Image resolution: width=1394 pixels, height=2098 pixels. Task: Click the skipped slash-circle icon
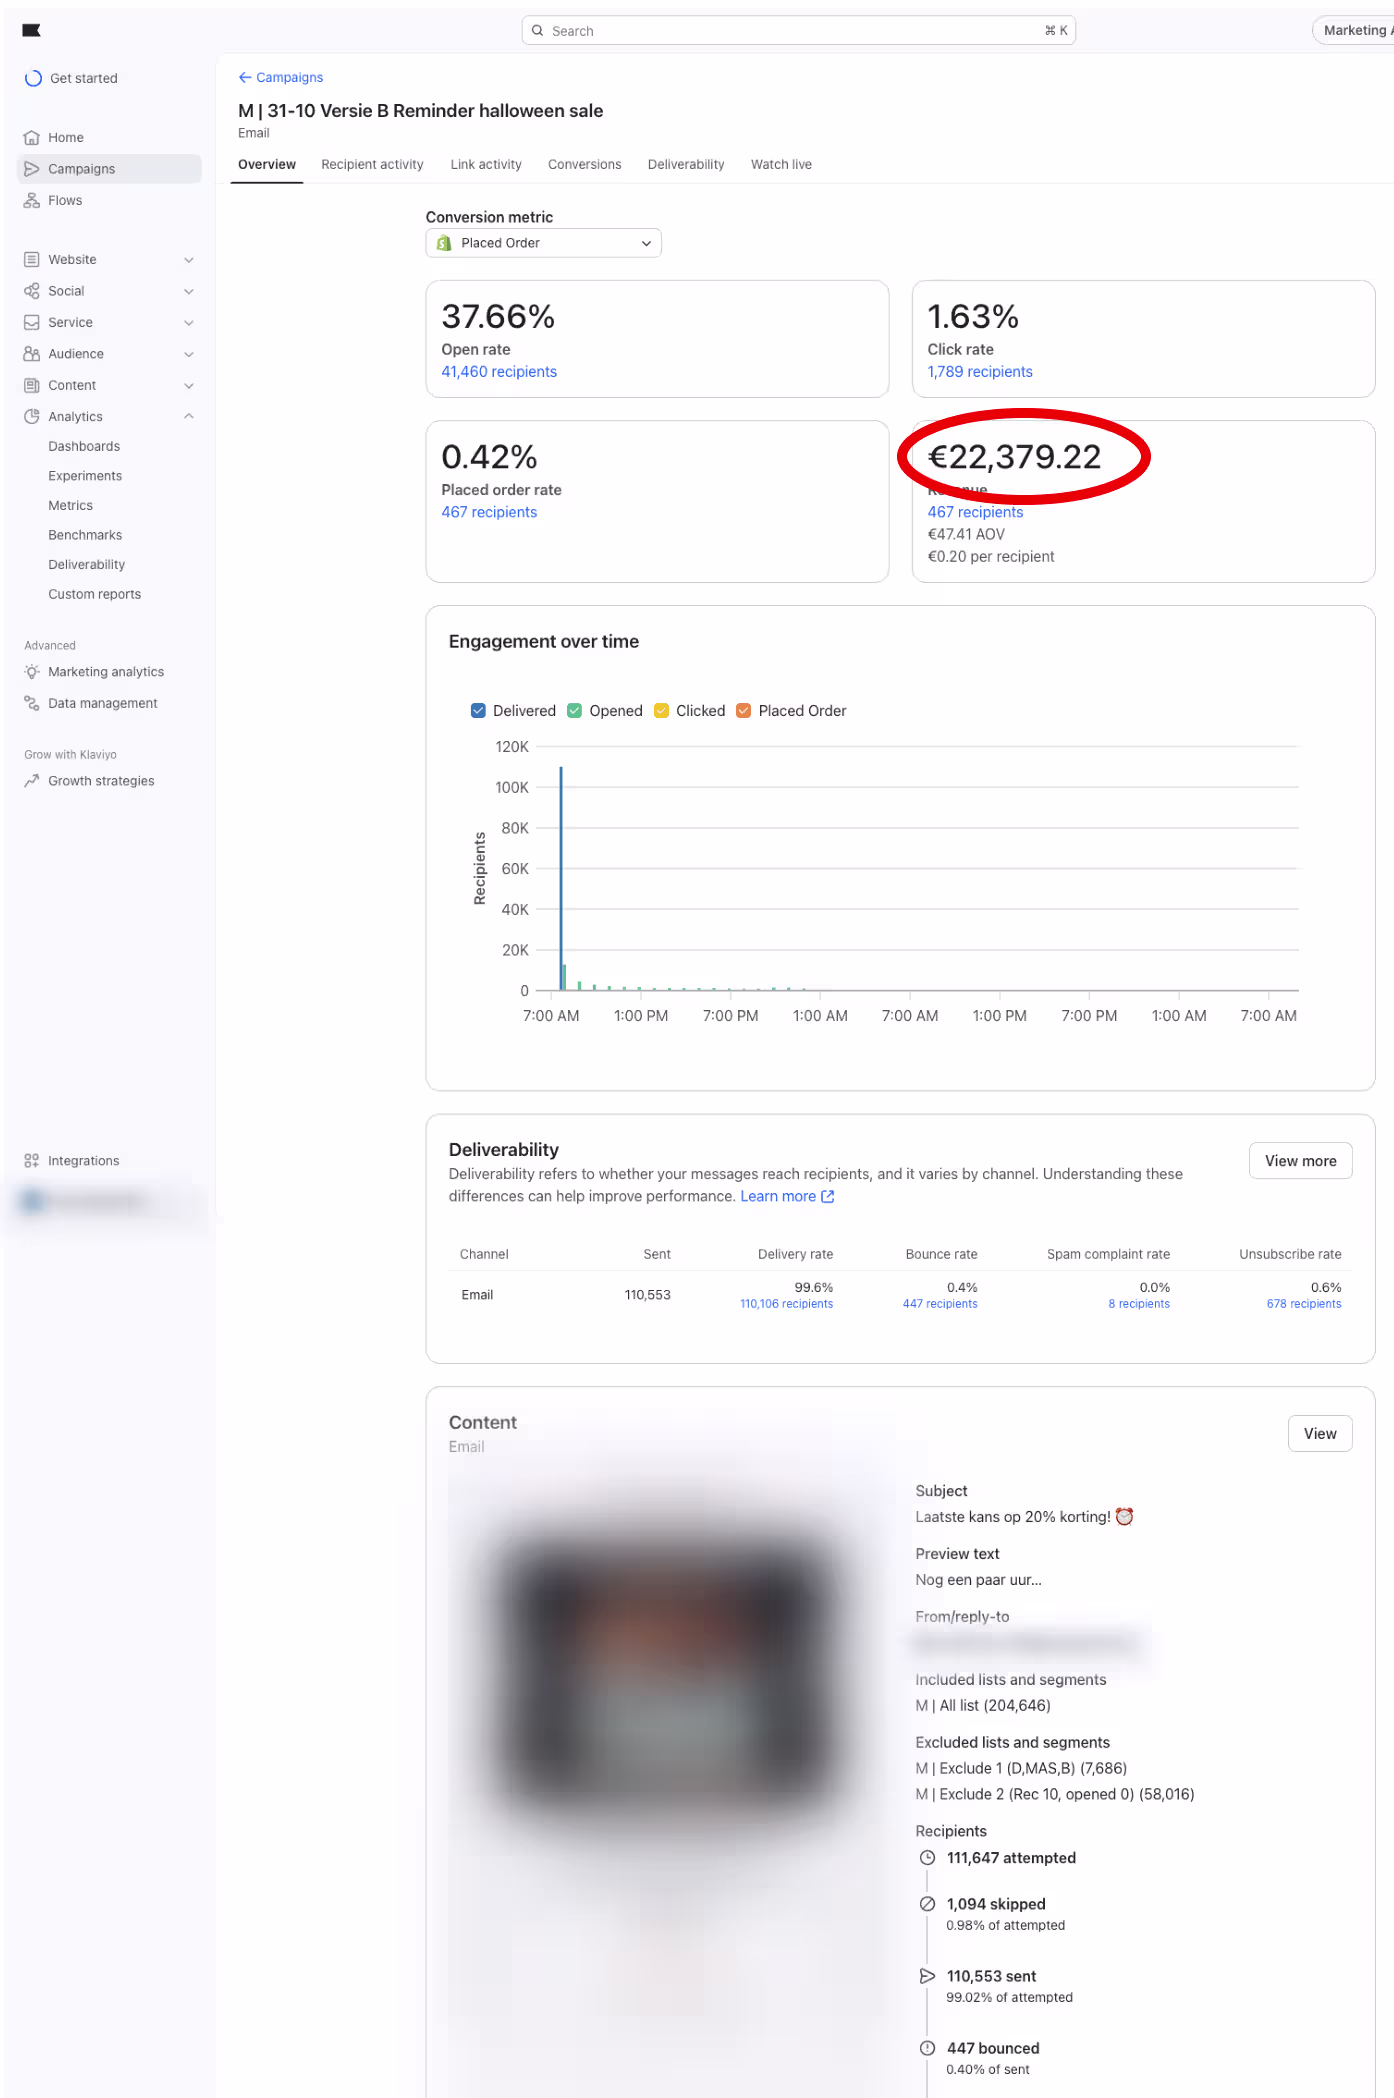coord(928,1904)
